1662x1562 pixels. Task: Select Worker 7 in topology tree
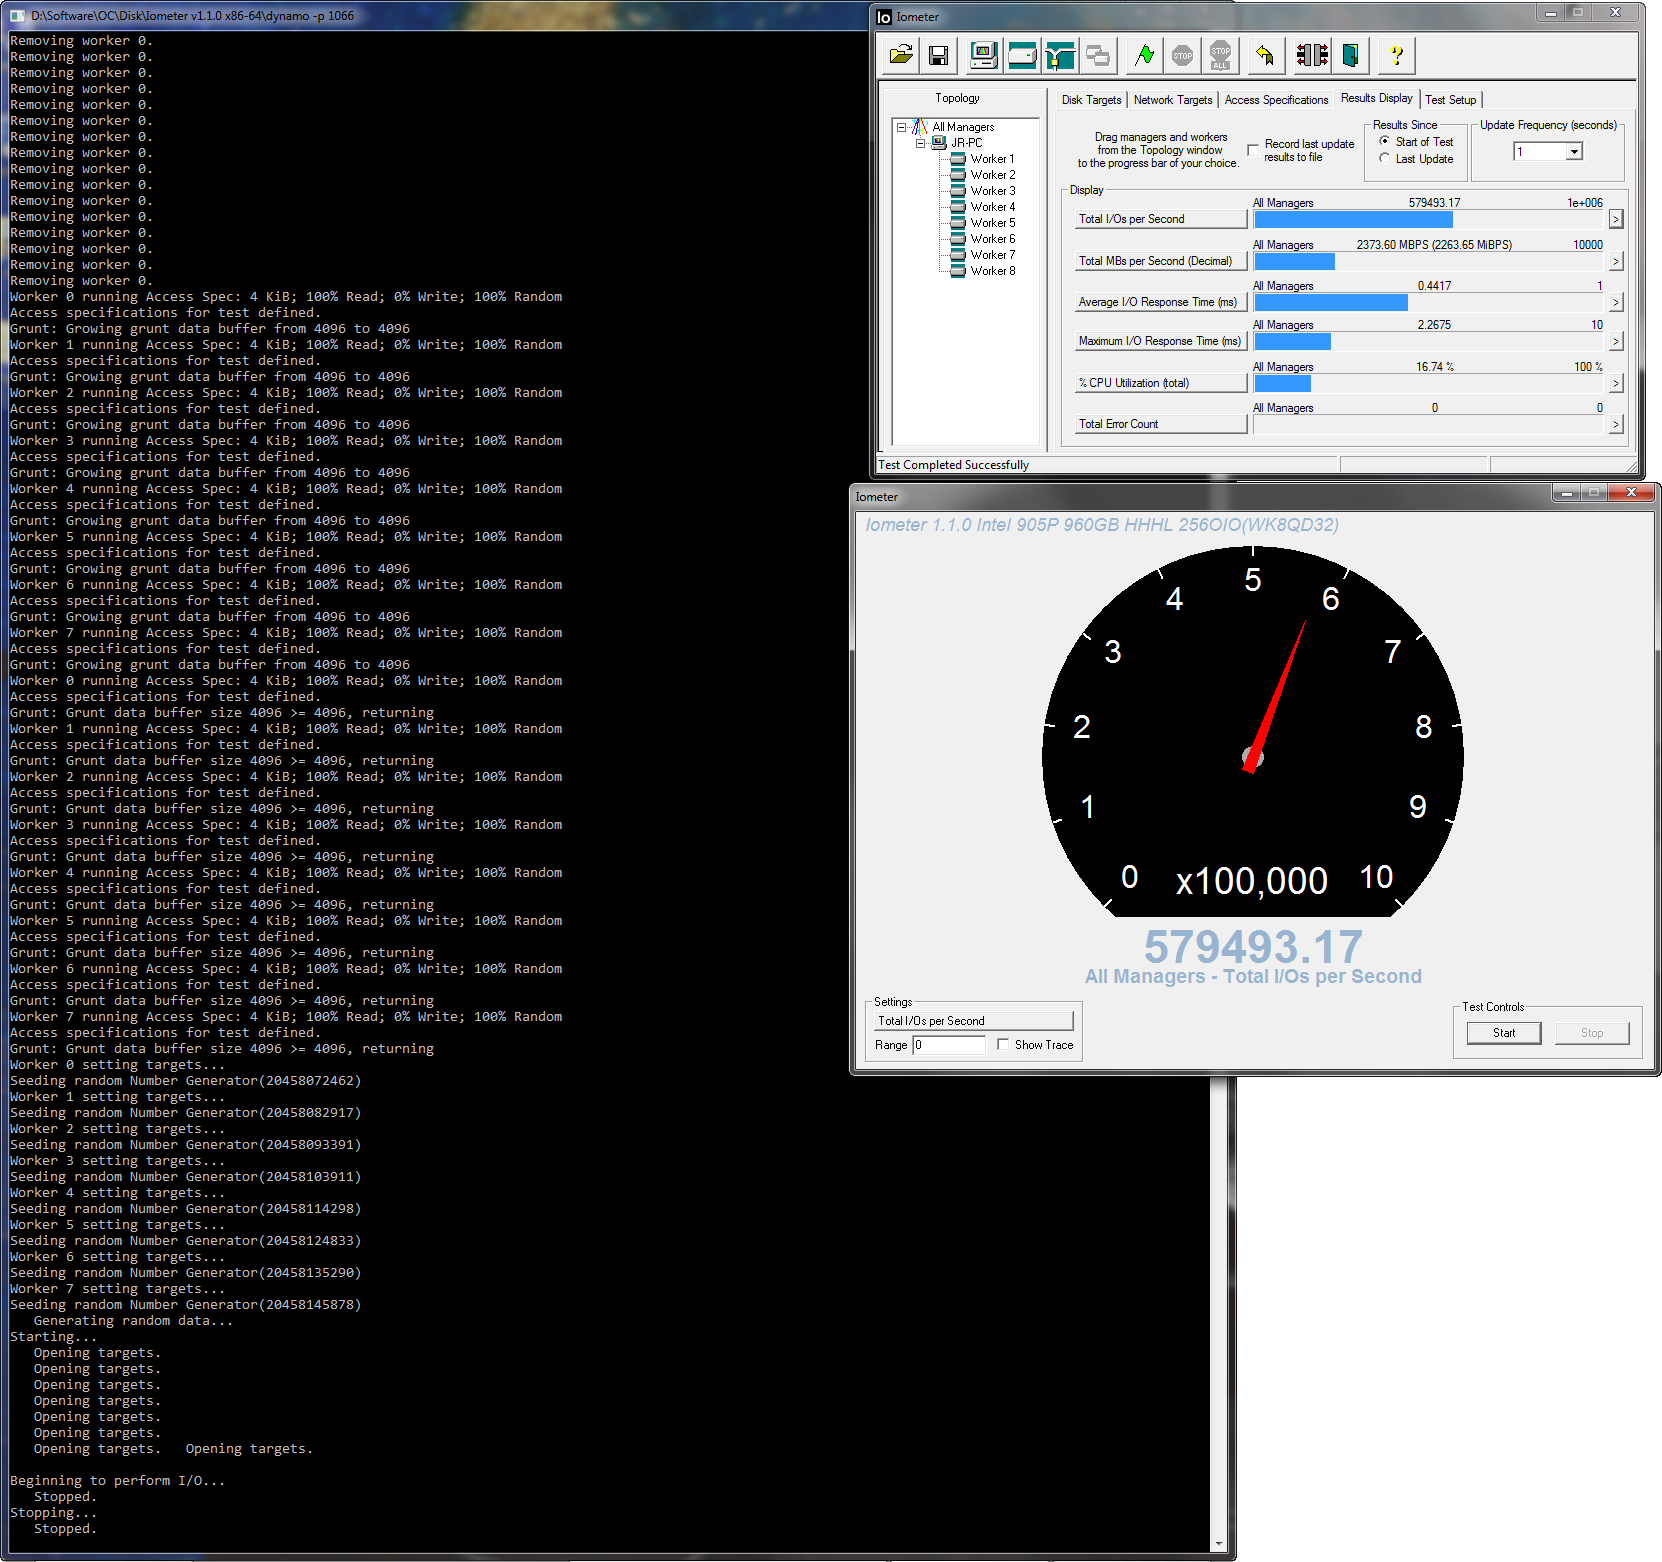tap(992, 255)
